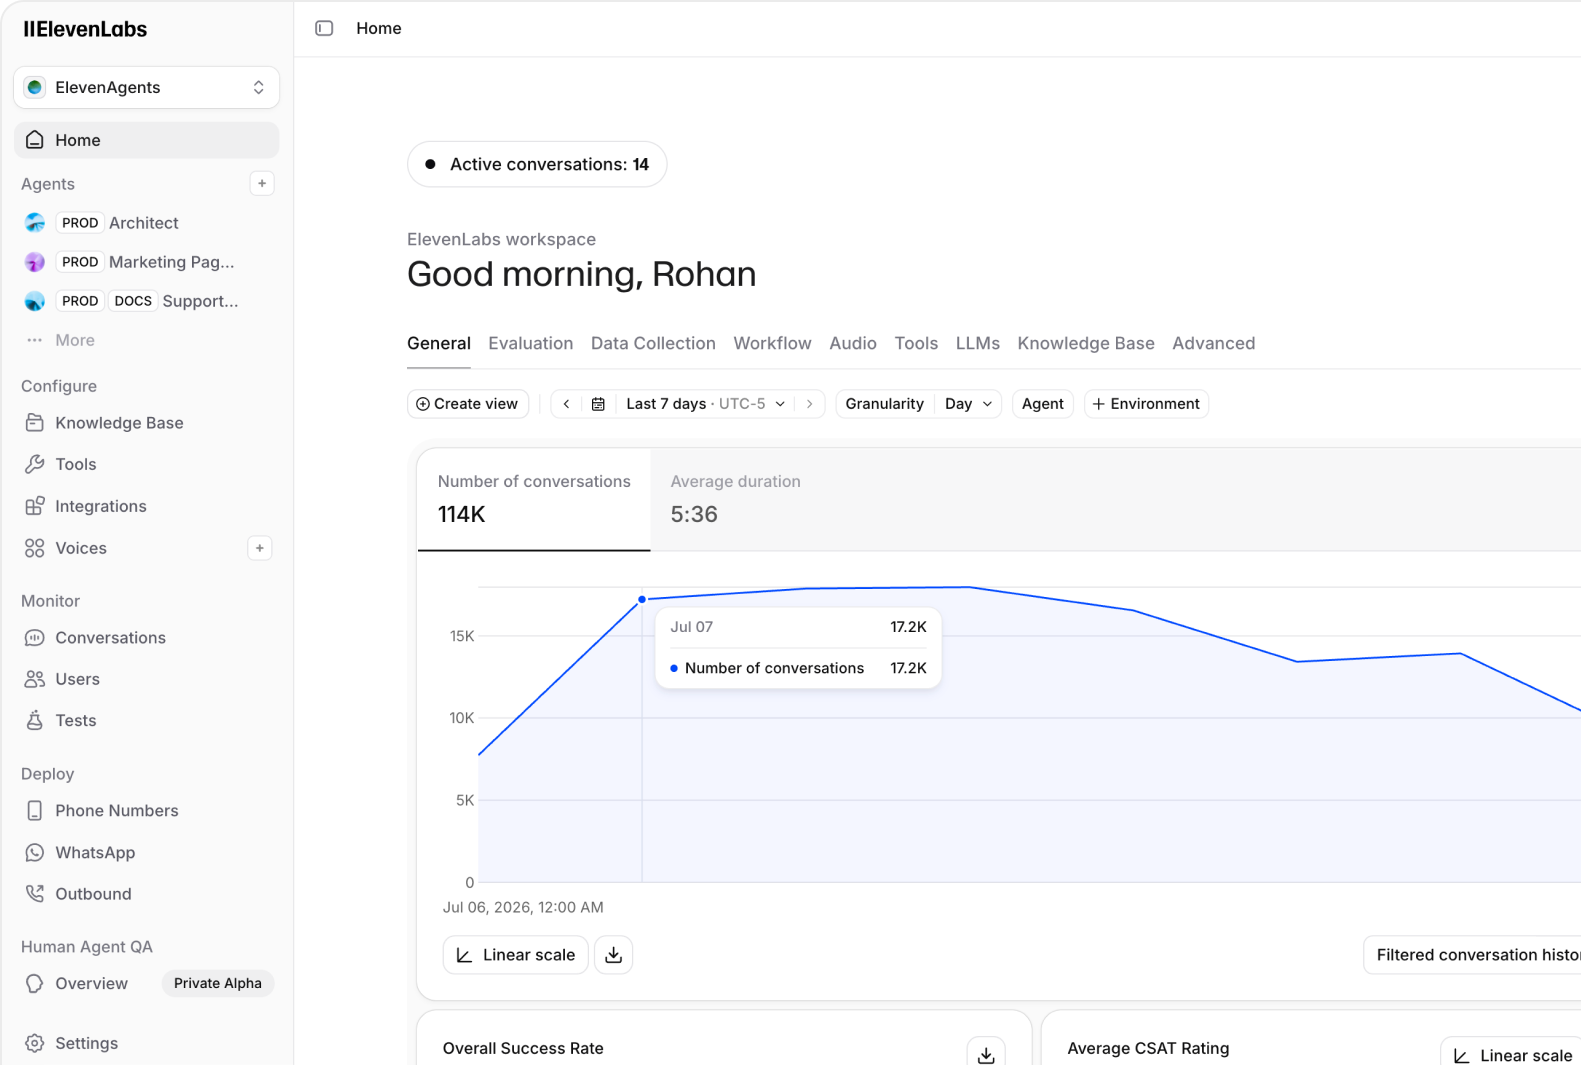Click the Create view button
This screenshot has height=1065, width=1581.
(x=468, y=404)
